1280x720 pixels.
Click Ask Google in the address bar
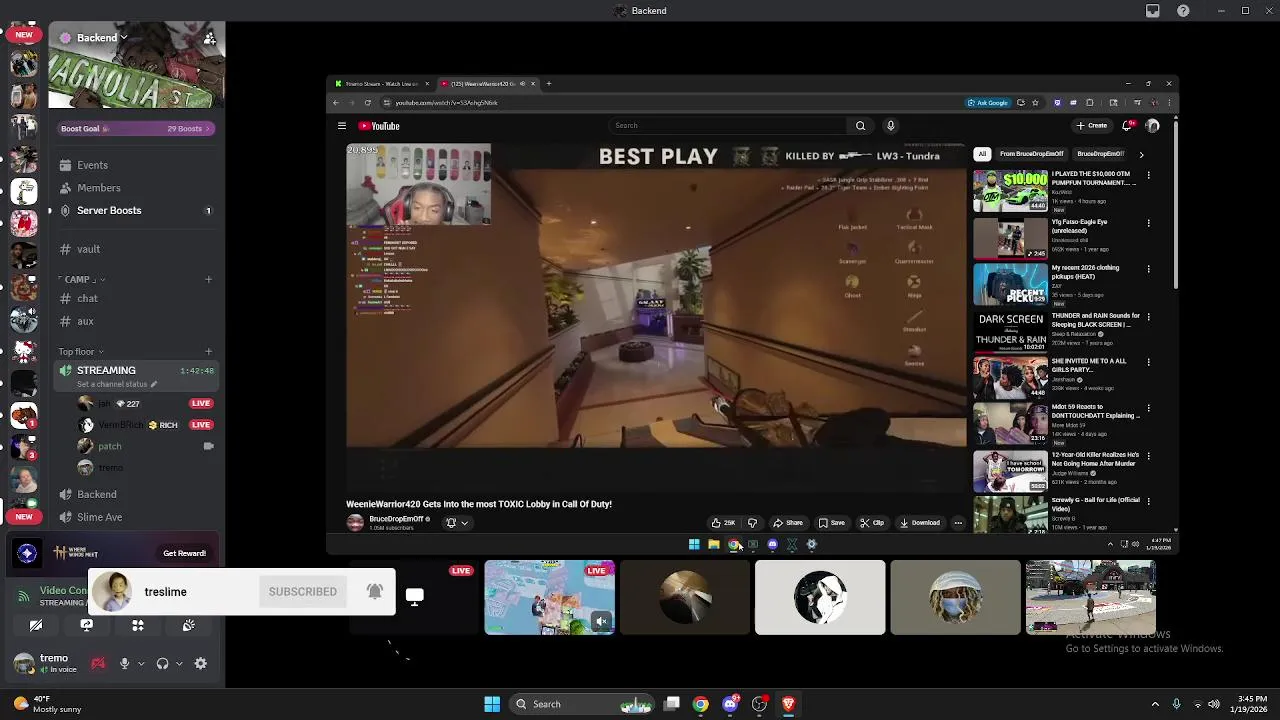(x=988, y=103)
